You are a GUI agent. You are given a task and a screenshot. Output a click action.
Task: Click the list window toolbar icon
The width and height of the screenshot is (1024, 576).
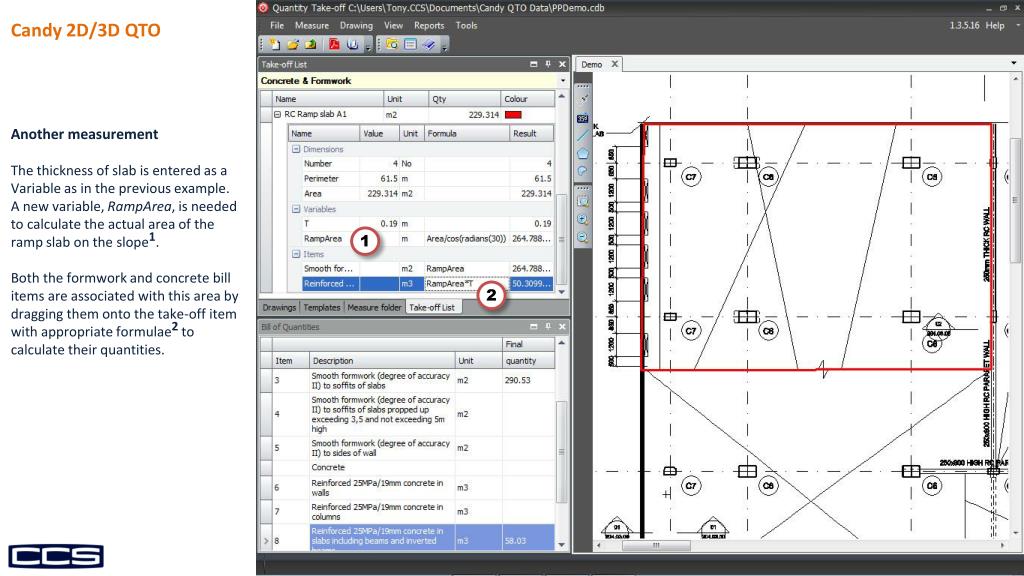[410, 44]
